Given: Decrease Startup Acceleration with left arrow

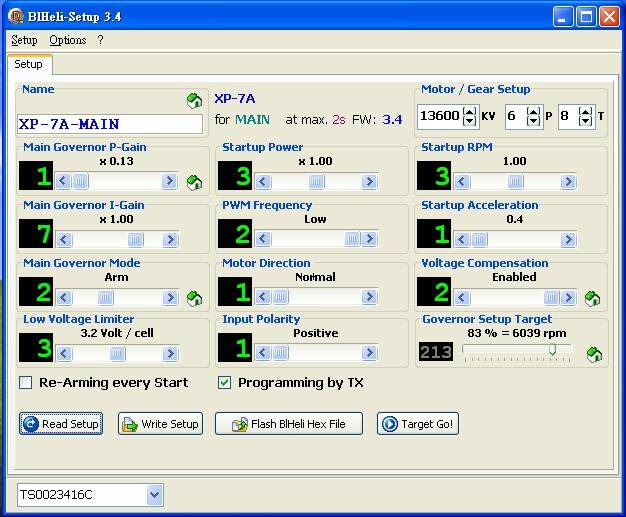Looking at the screenshot, I should tap(462, 240).
